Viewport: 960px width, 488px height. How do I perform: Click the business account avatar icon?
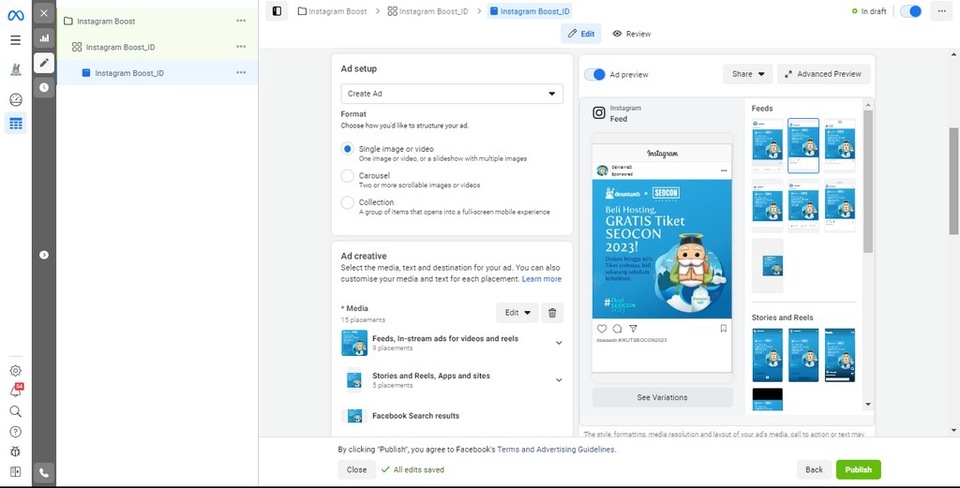[x=16, y=69]
